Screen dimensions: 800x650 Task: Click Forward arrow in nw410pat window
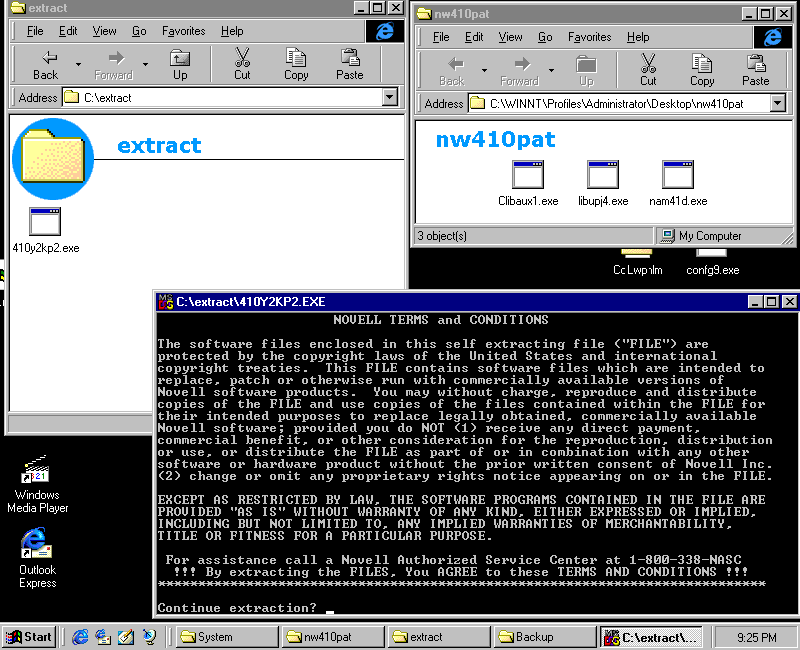[522, 64]
